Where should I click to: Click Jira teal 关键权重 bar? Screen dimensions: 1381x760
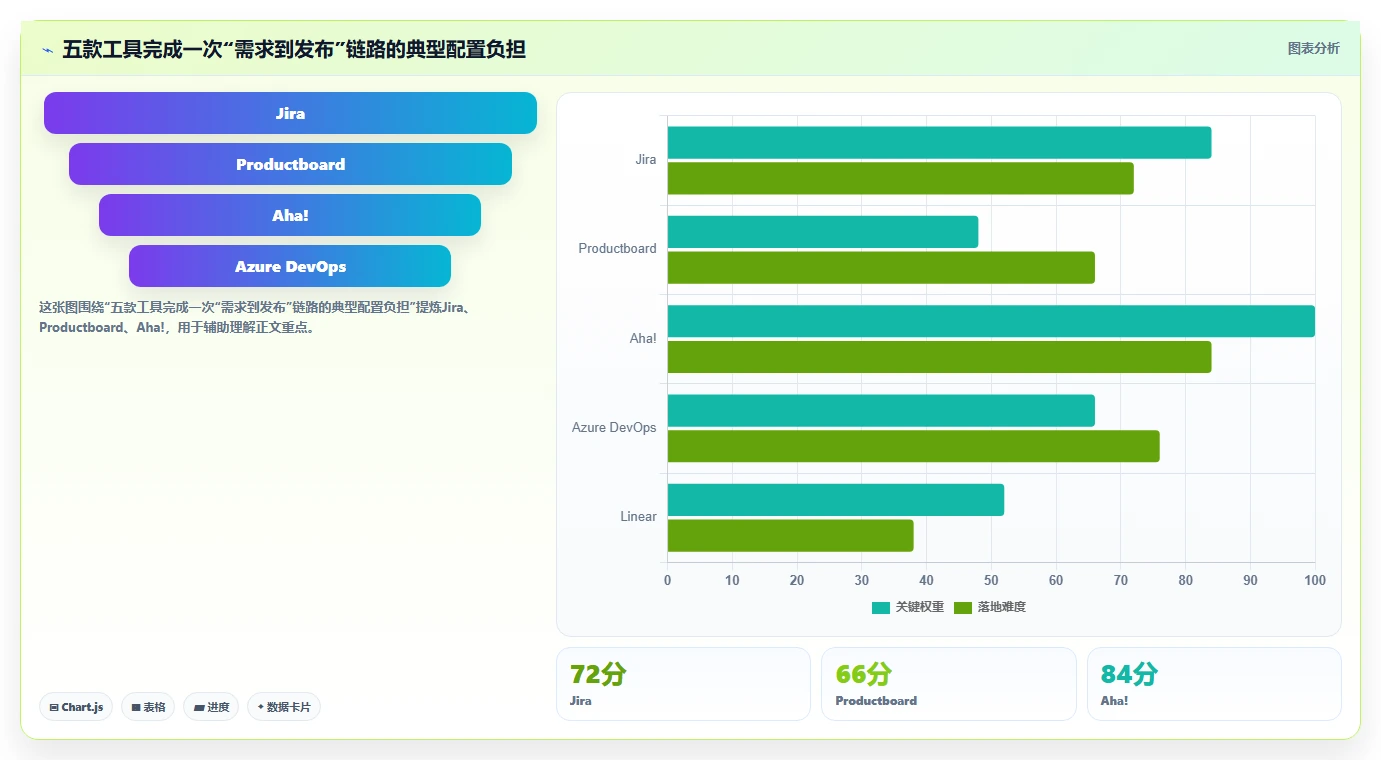(x=939, y=143)
